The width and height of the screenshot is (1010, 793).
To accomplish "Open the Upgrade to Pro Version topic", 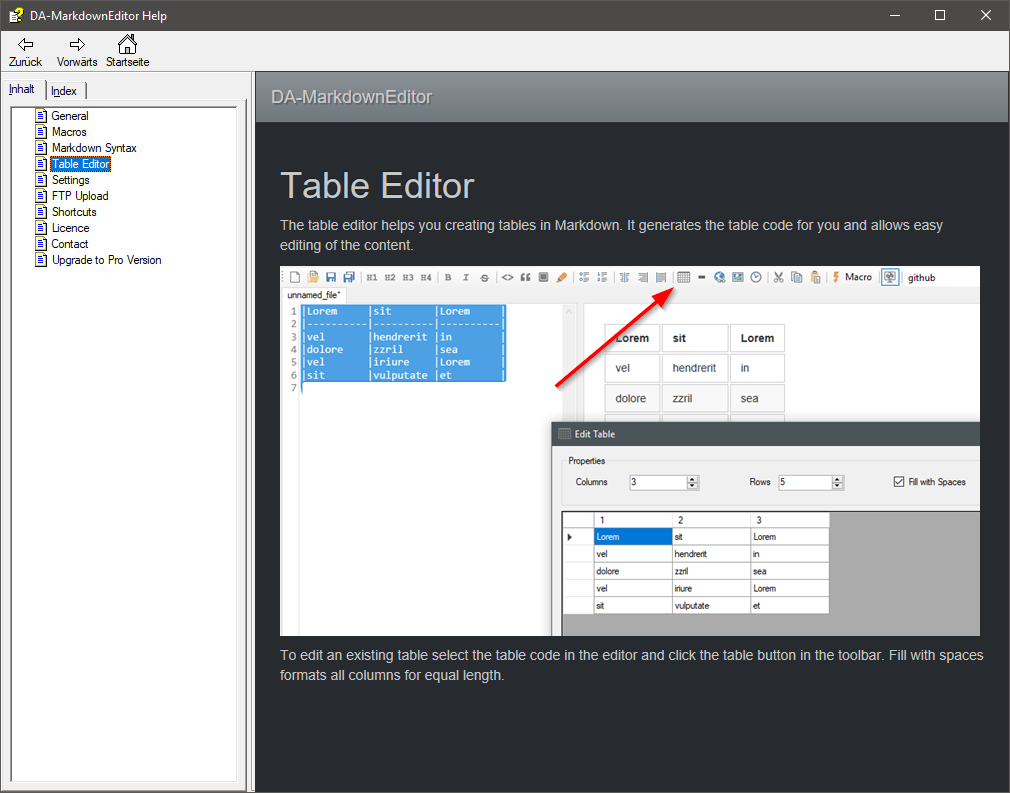I will click(x=106, y=260).
